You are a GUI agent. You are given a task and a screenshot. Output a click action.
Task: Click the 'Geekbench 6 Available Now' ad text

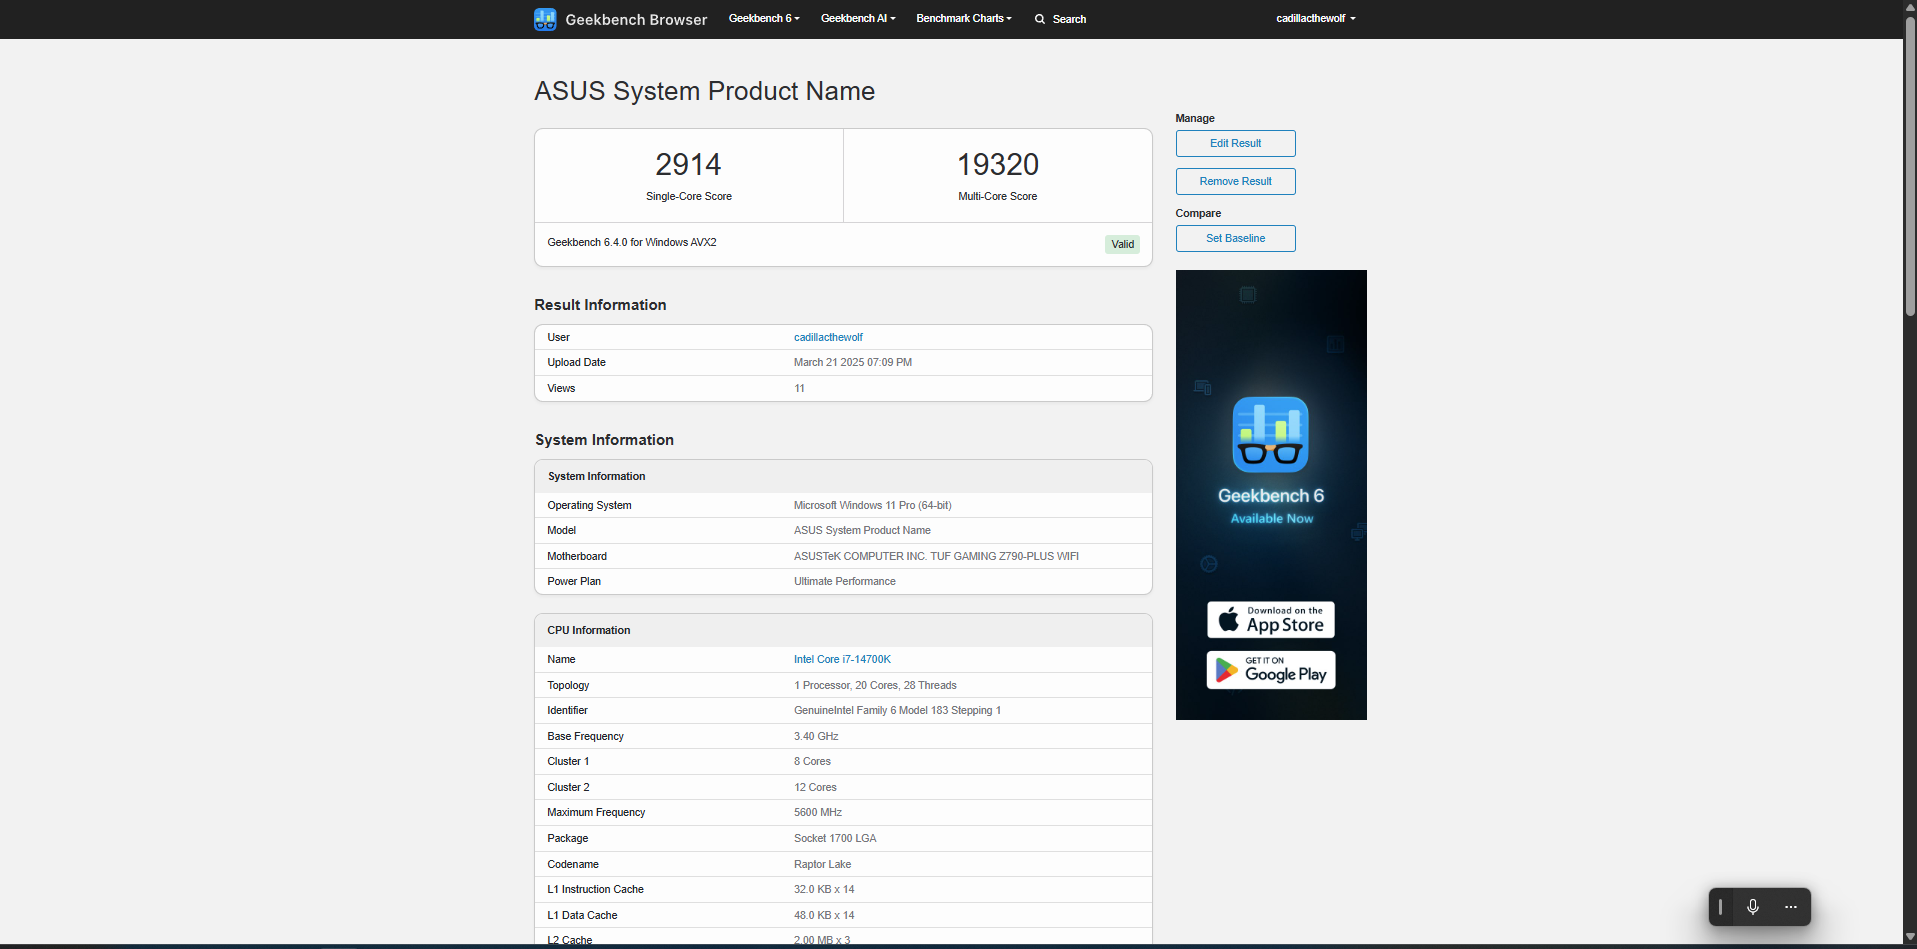[x=1271, y=506]
